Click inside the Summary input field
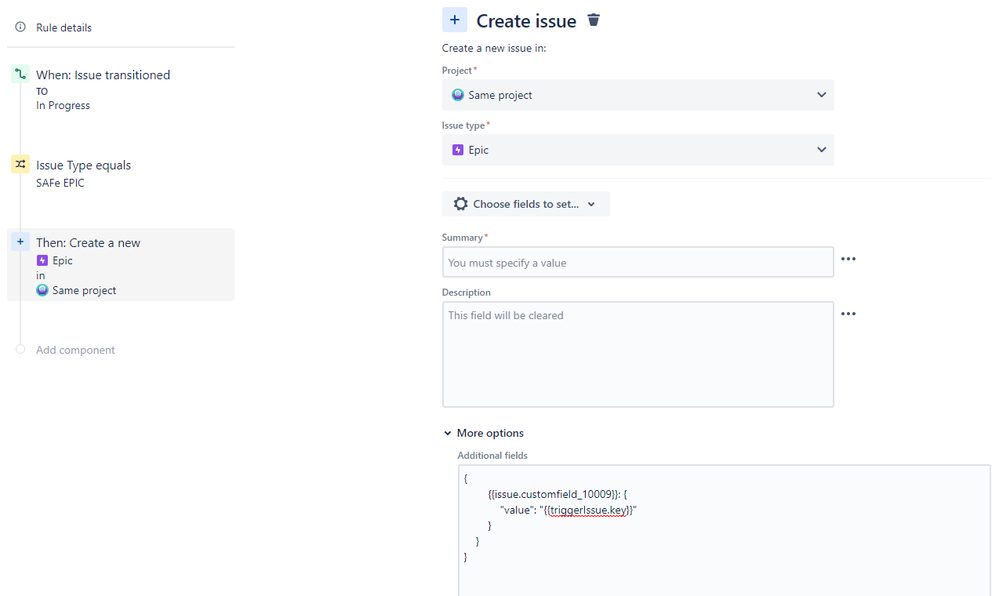The height and width of the screenshot is (596, 999). [x=636, y=259]
